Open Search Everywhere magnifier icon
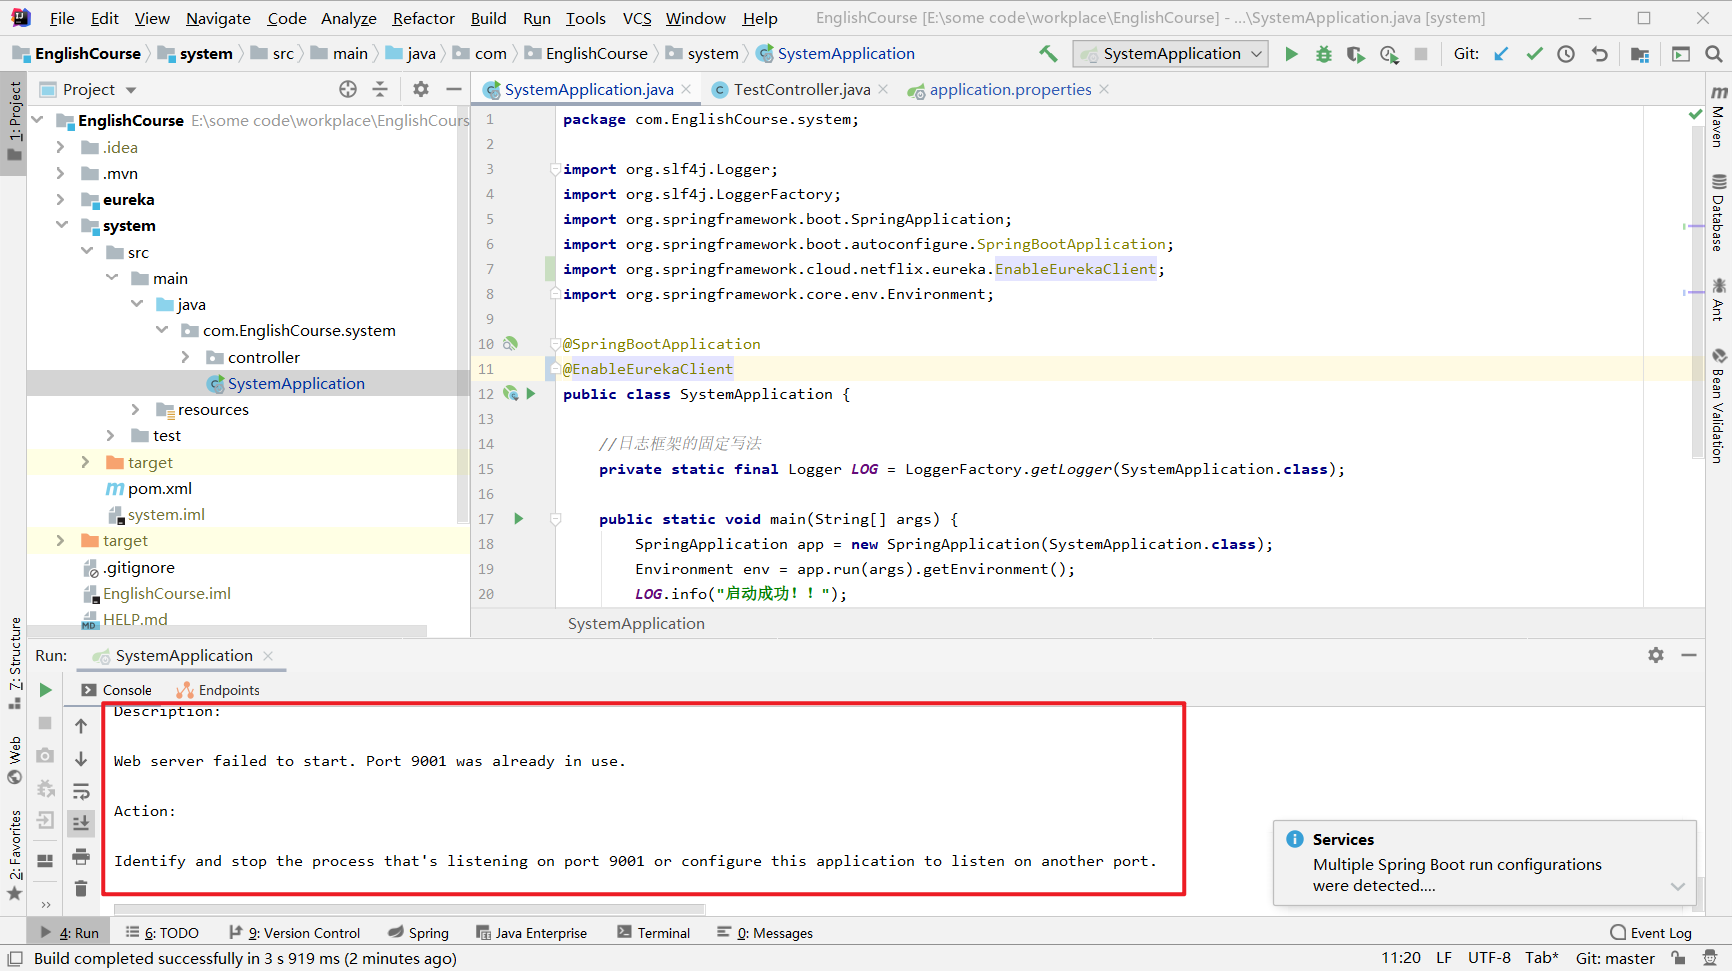This screenshot has width=1732, height=971. (x=1713, y=54)
